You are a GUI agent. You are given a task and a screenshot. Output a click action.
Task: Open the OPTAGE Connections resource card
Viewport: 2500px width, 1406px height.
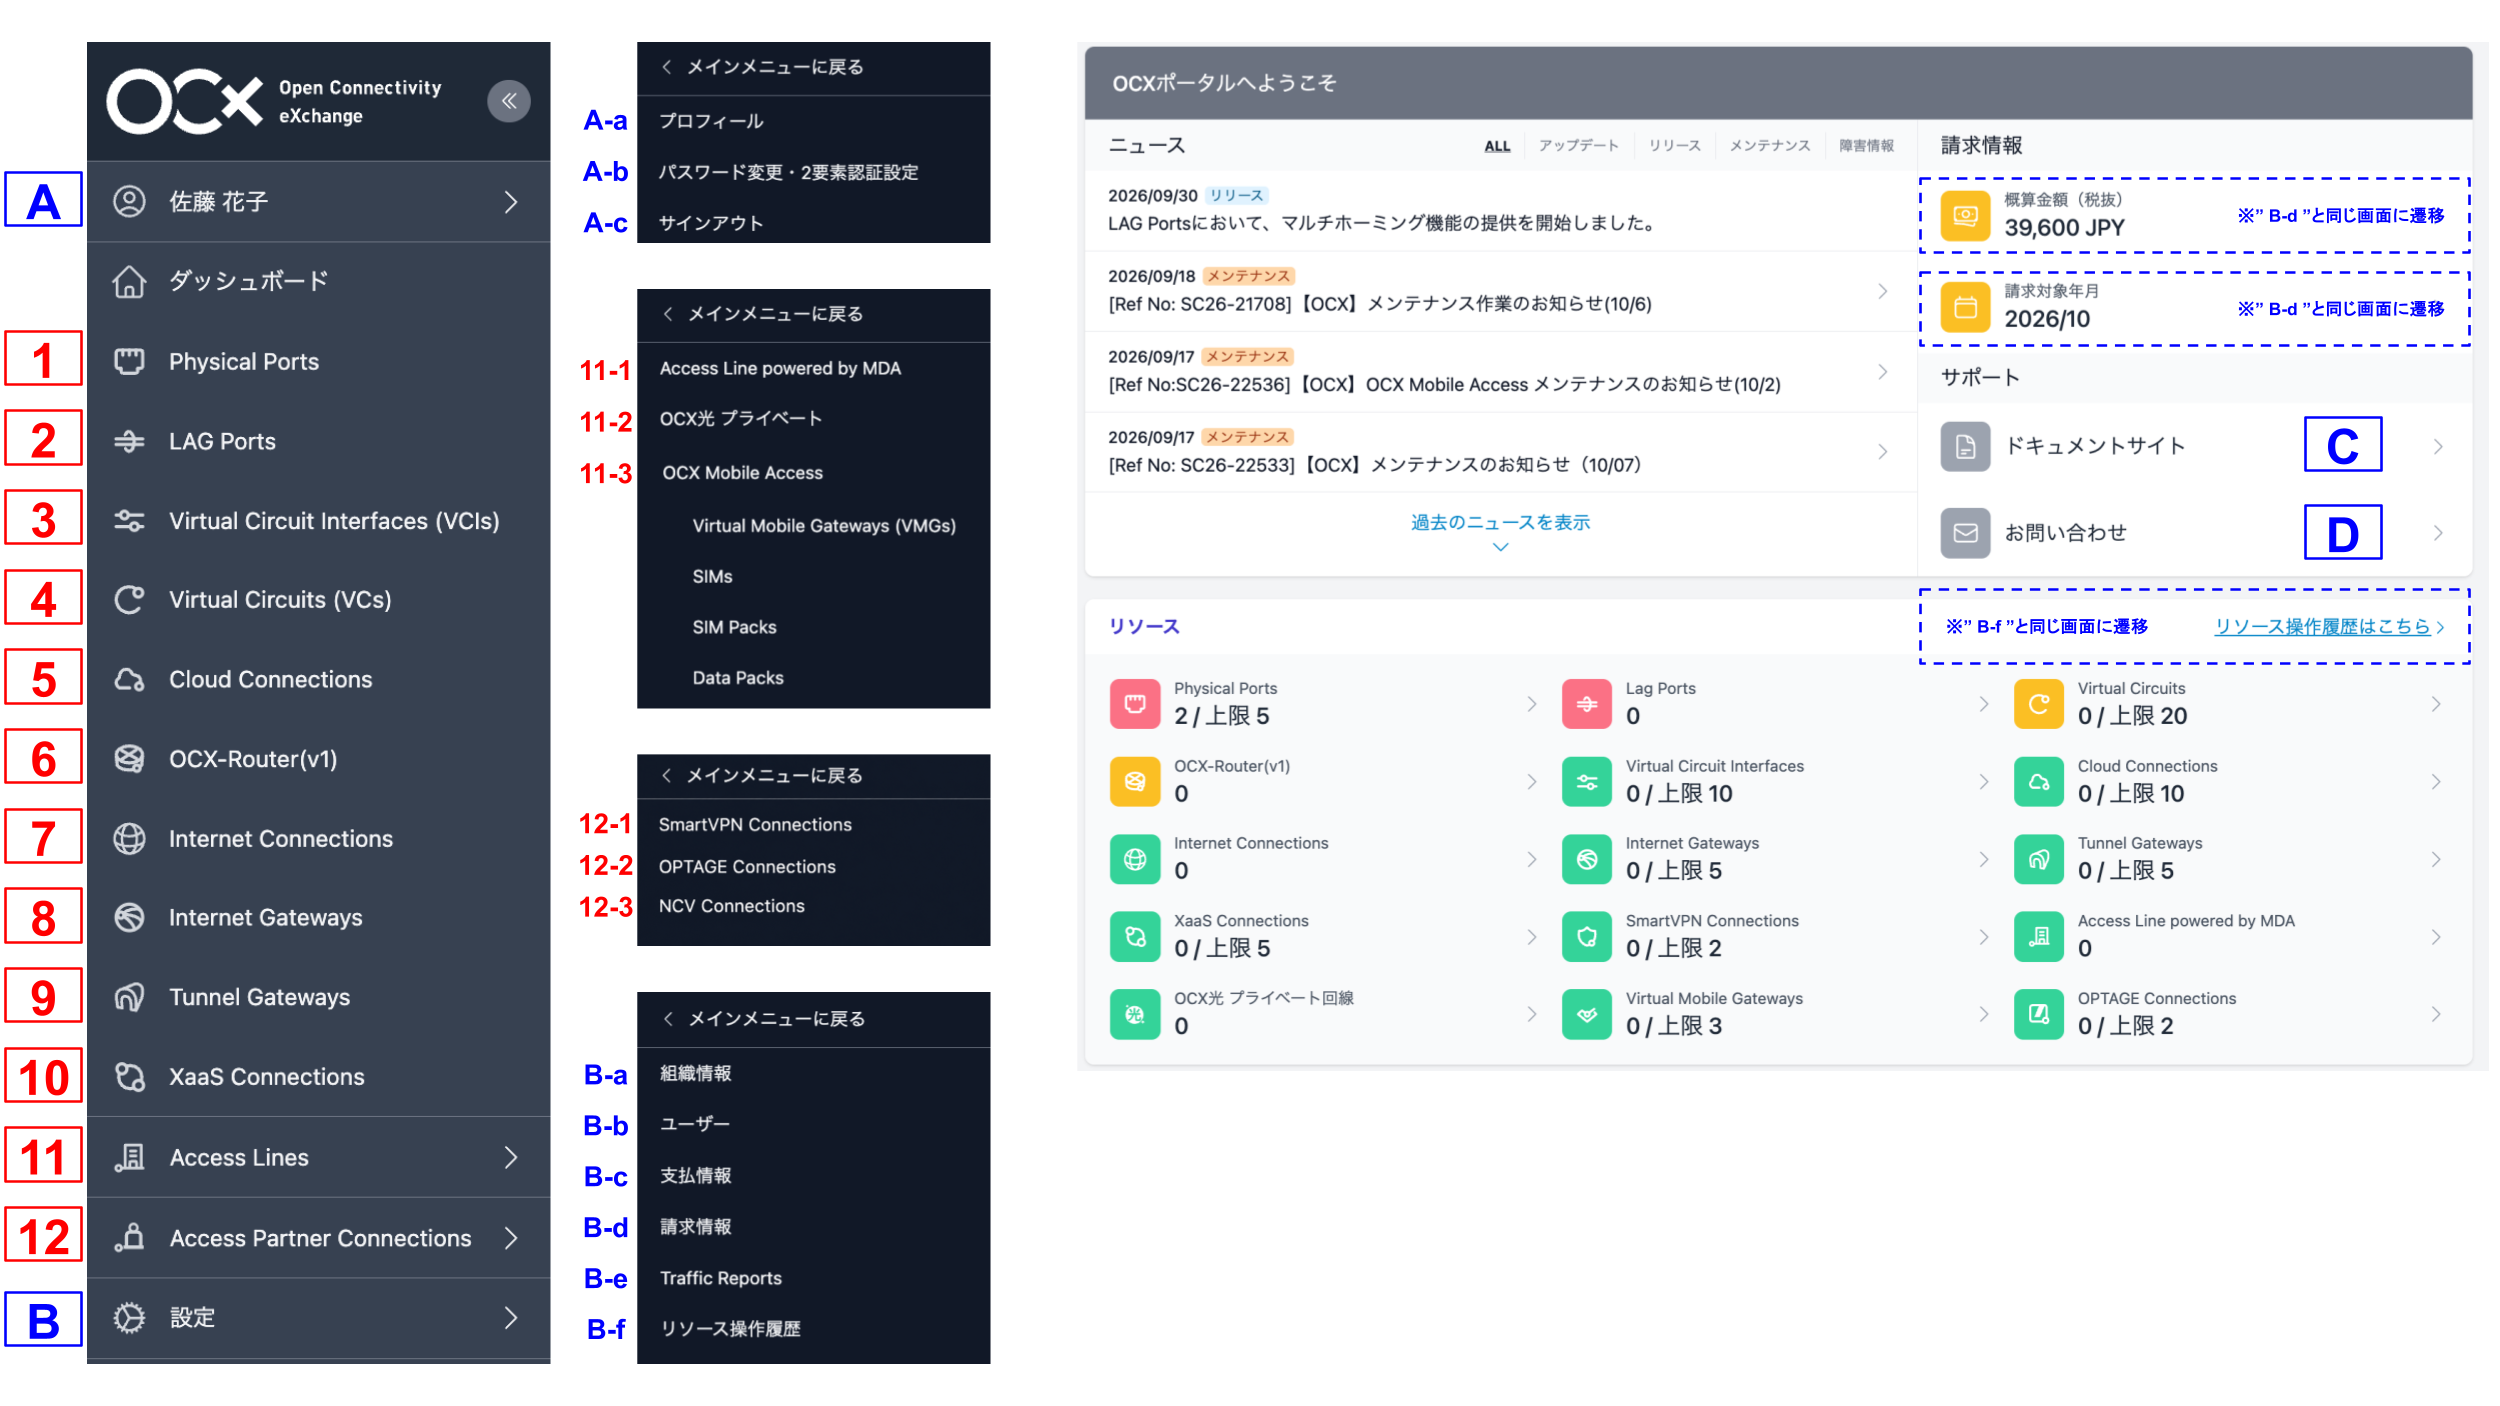tap(2229, 1014)
